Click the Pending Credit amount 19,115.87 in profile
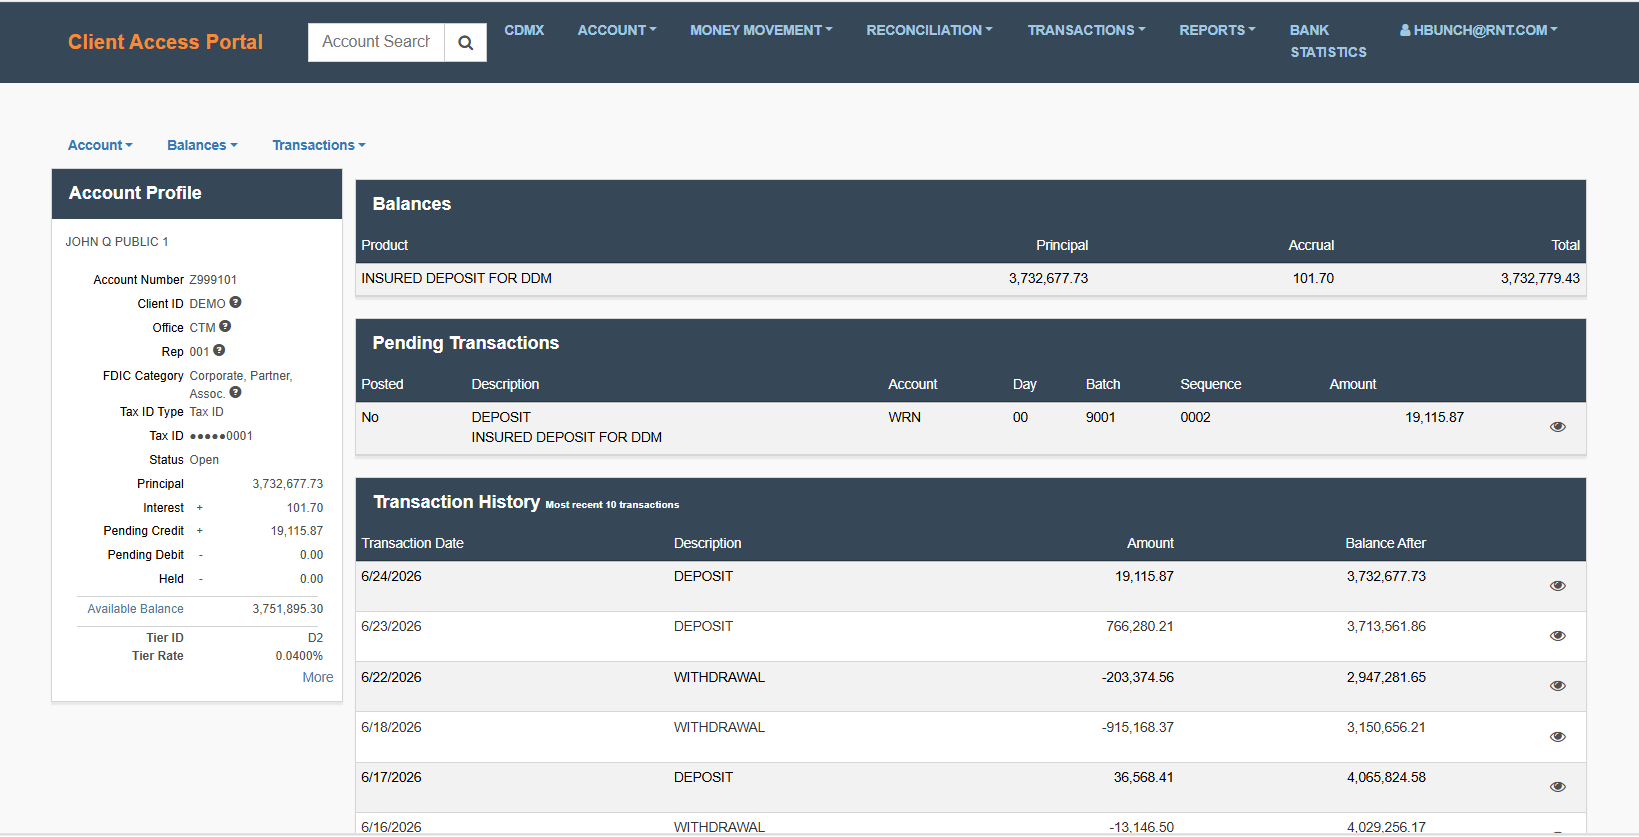Screen dimensions: 1639x837 [x=297, y=531]
